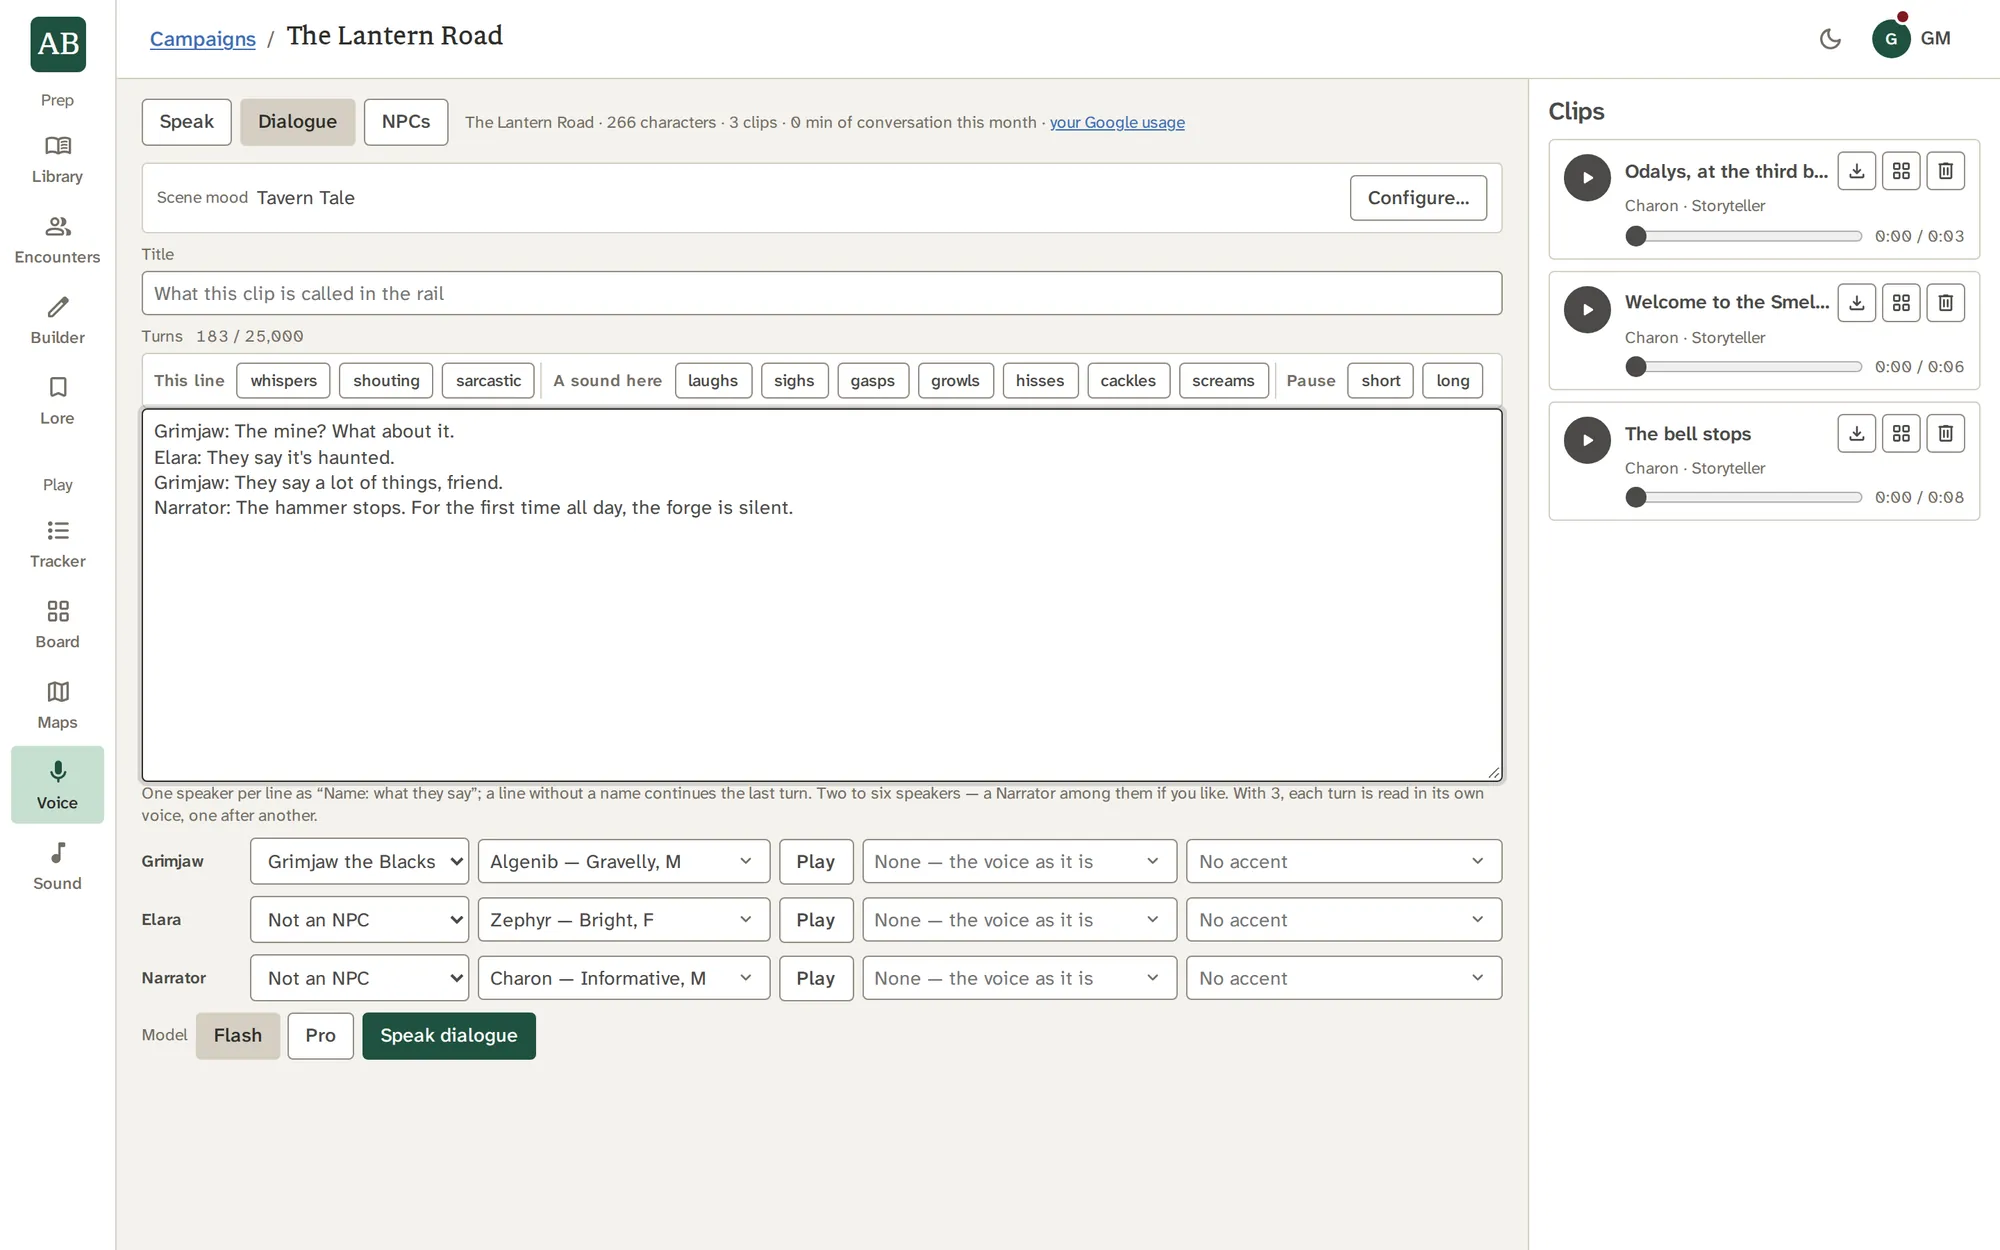2000x1250 pixels.
Task: Select the Pro model
Action: [x=320, y=1036]
